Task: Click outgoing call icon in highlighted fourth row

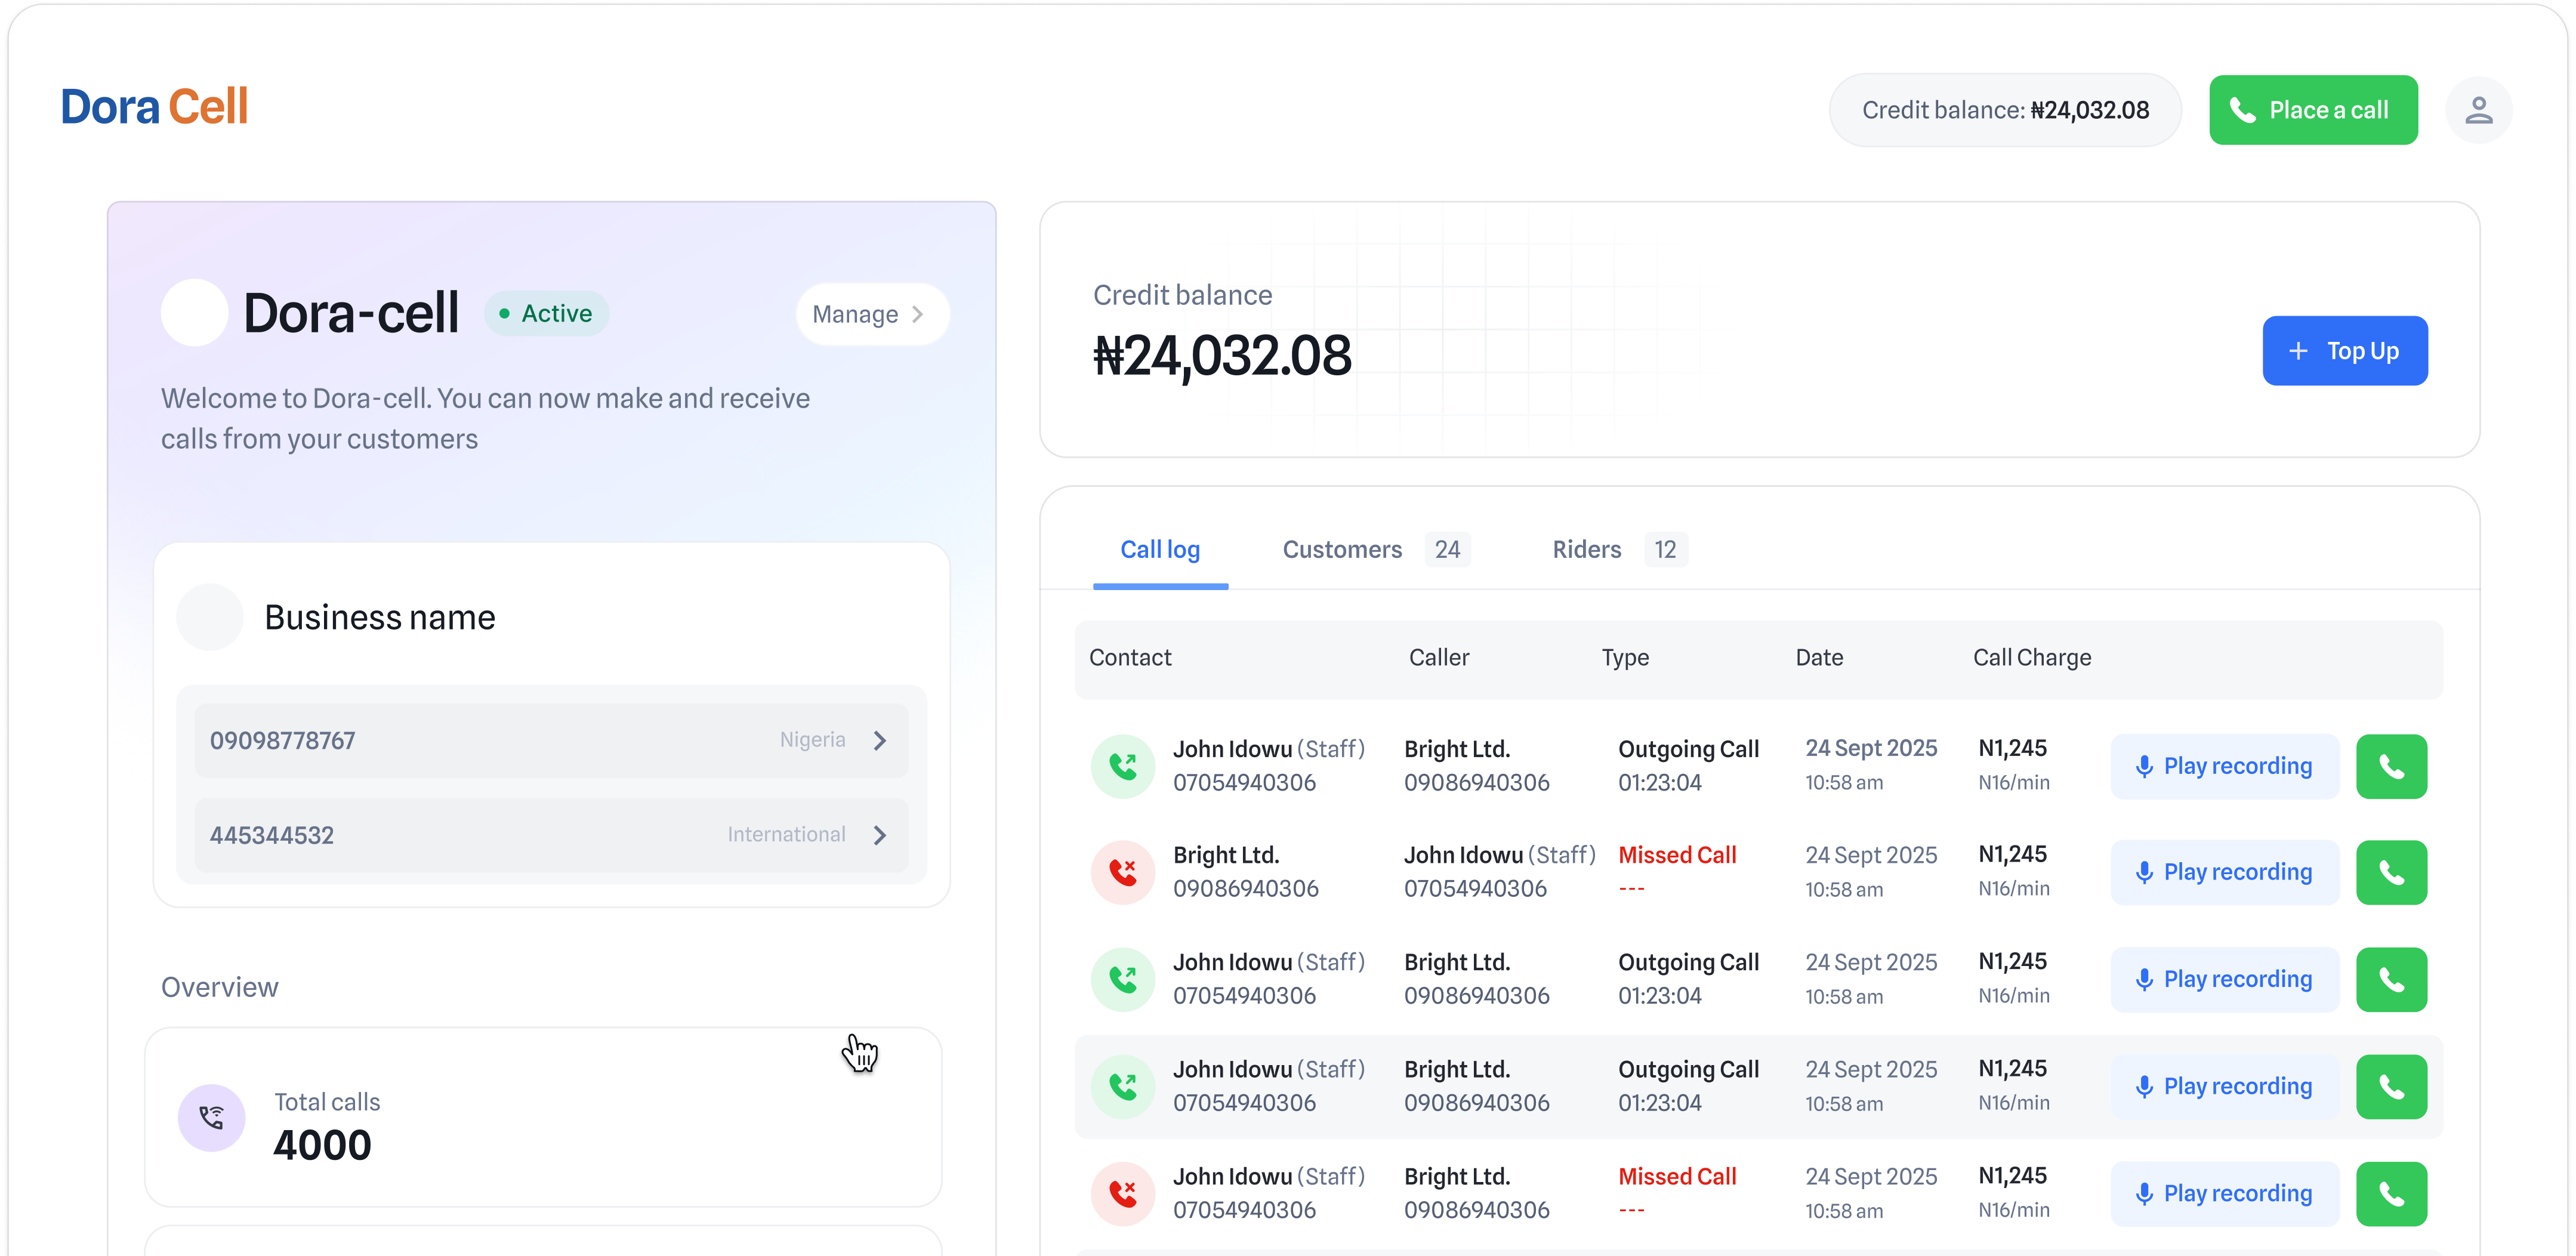Action: pos(1123,1086)
